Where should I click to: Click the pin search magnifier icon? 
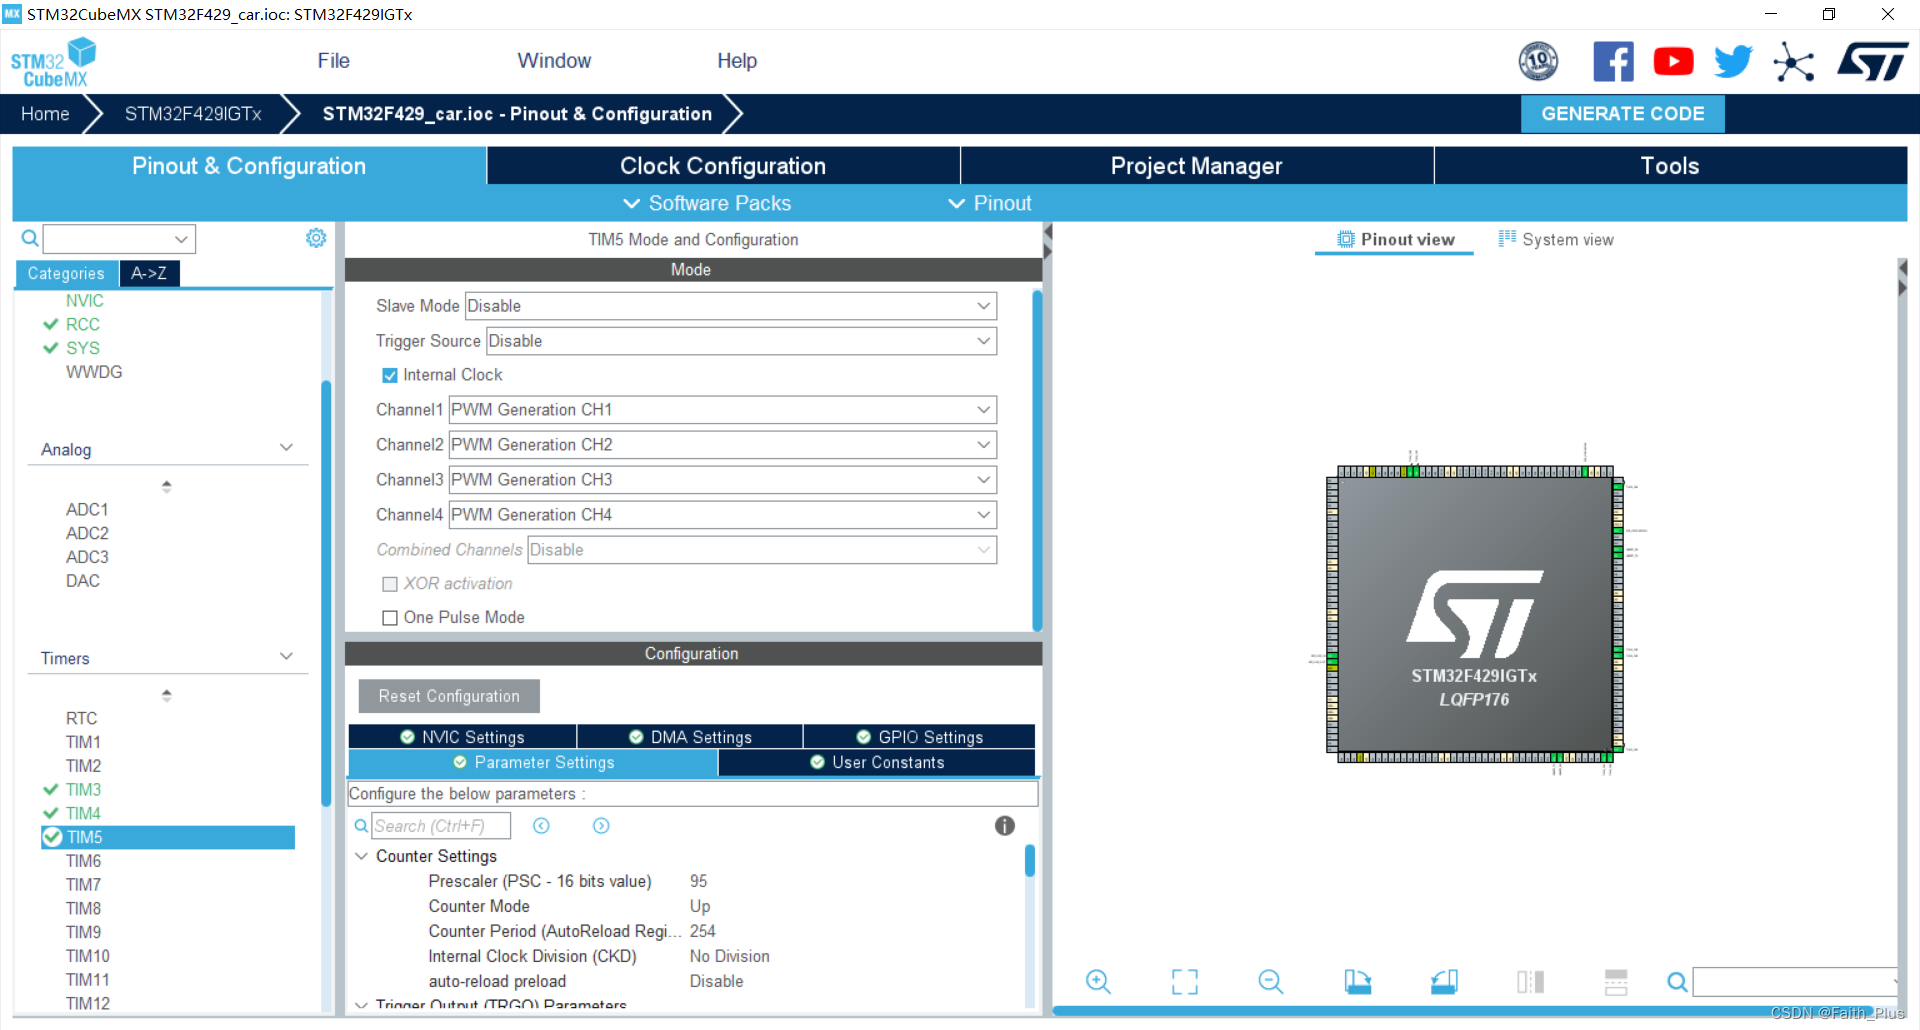click(x=1677, y=982)
